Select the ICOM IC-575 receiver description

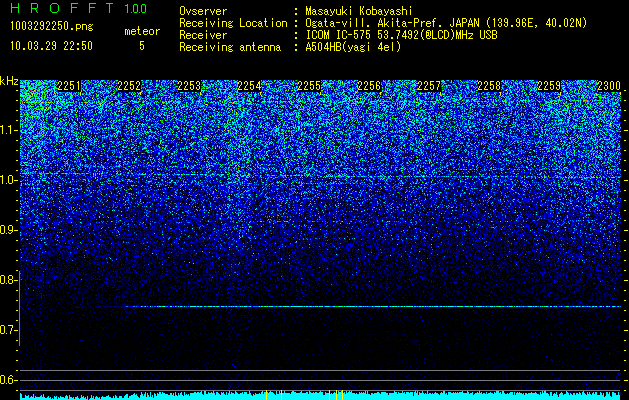pyautogui.click(x=401, y=35)
